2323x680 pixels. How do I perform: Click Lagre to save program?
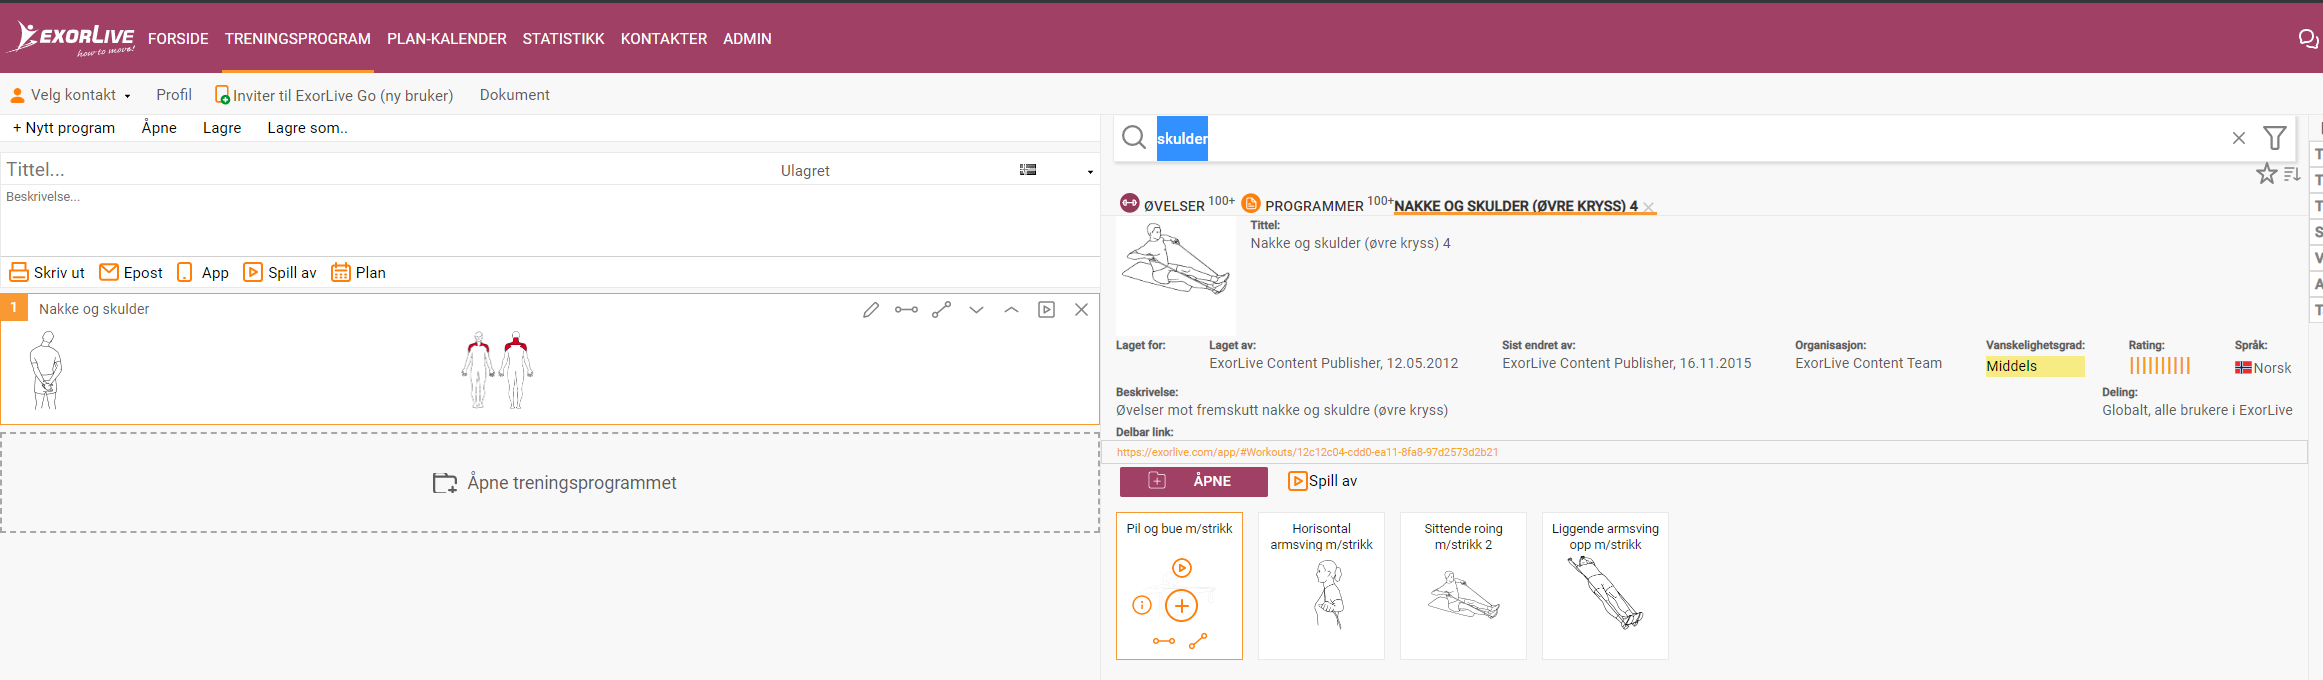222,128
